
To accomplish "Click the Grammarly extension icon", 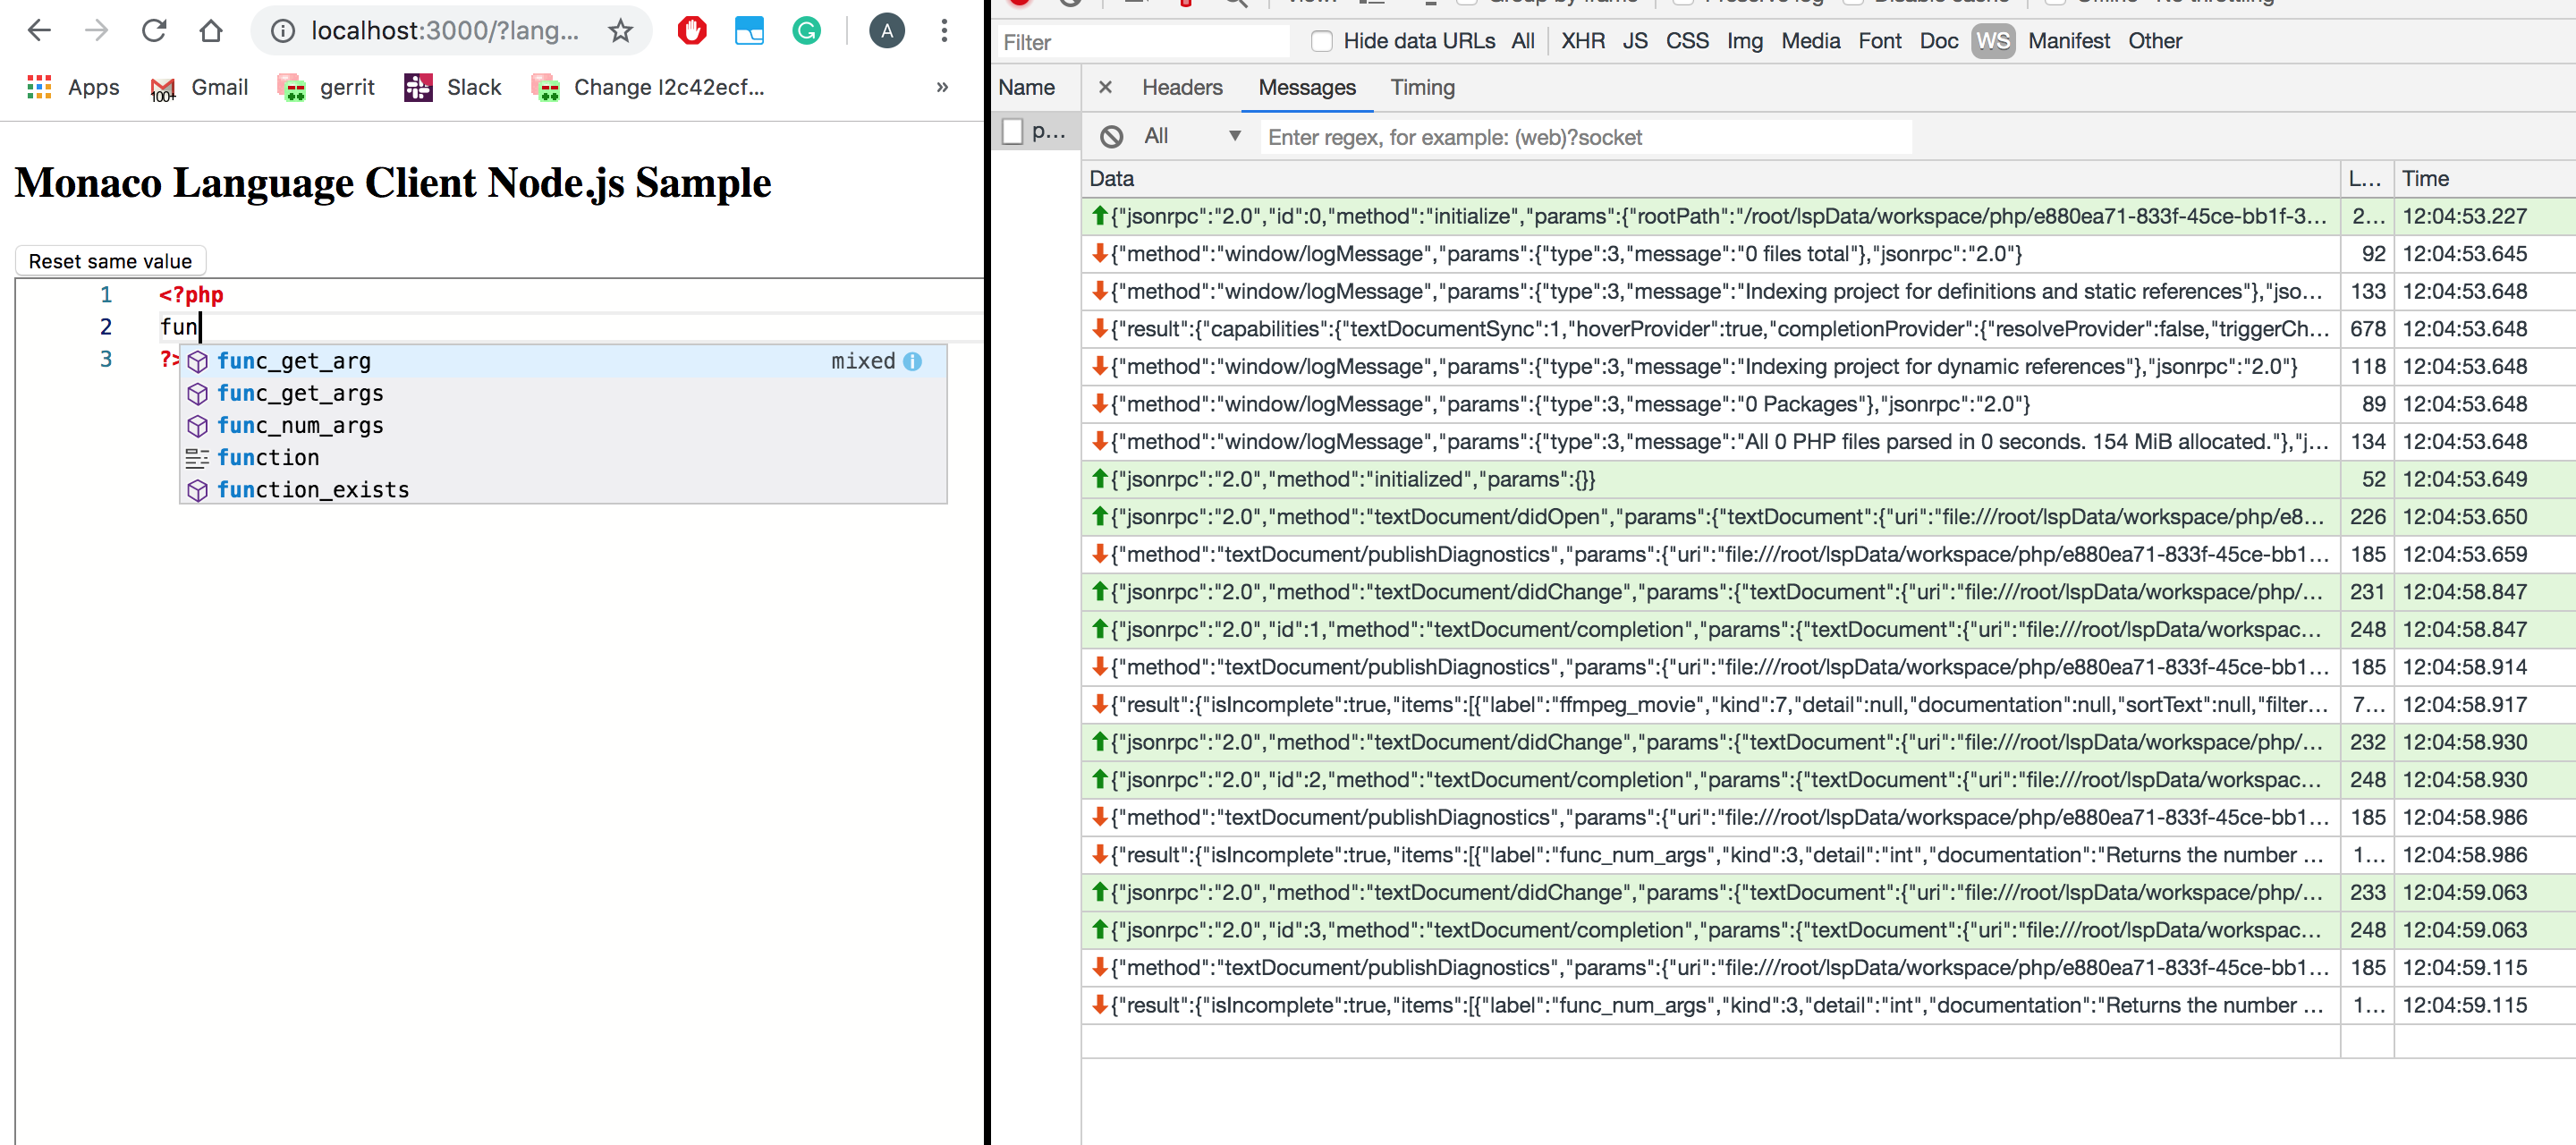I will point(806,30).
